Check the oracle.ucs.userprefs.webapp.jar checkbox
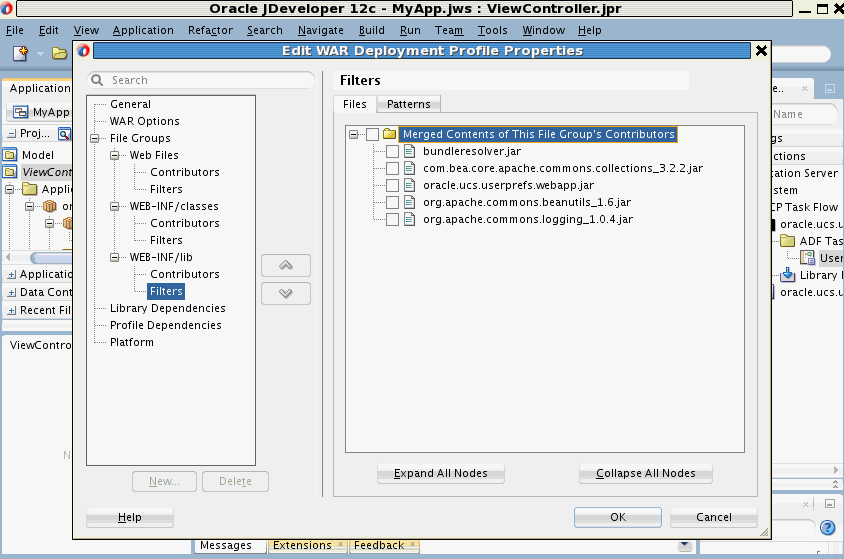844x559 pixels. coord(392,186)
